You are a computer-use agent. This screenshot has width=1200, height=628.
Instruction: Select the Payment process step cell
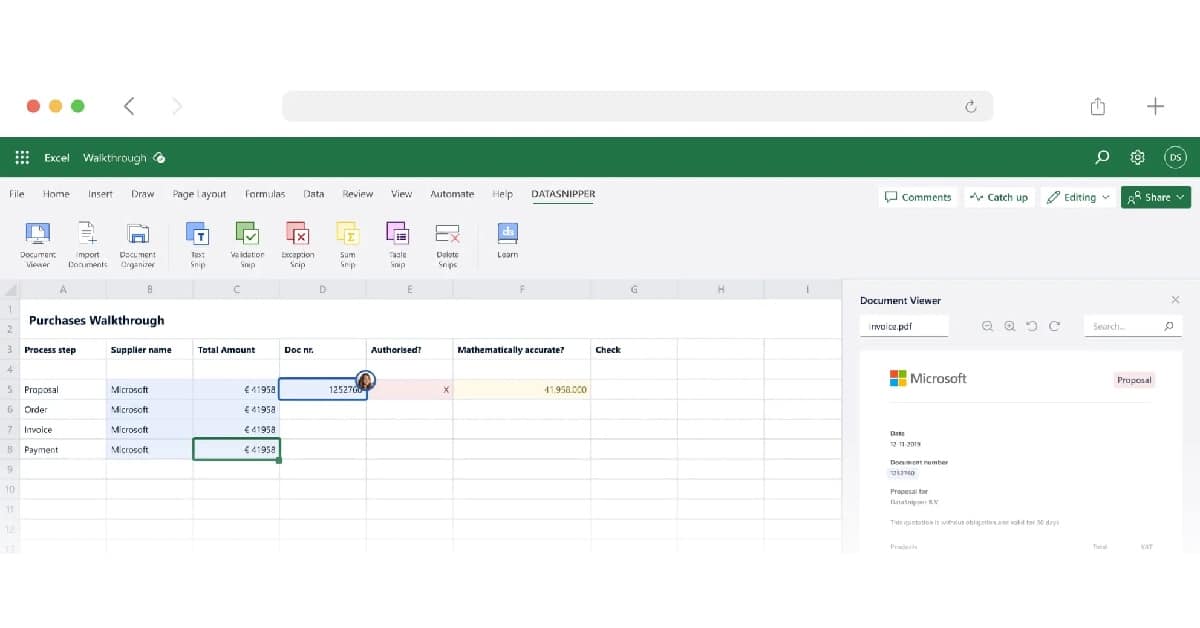(63, 450)
